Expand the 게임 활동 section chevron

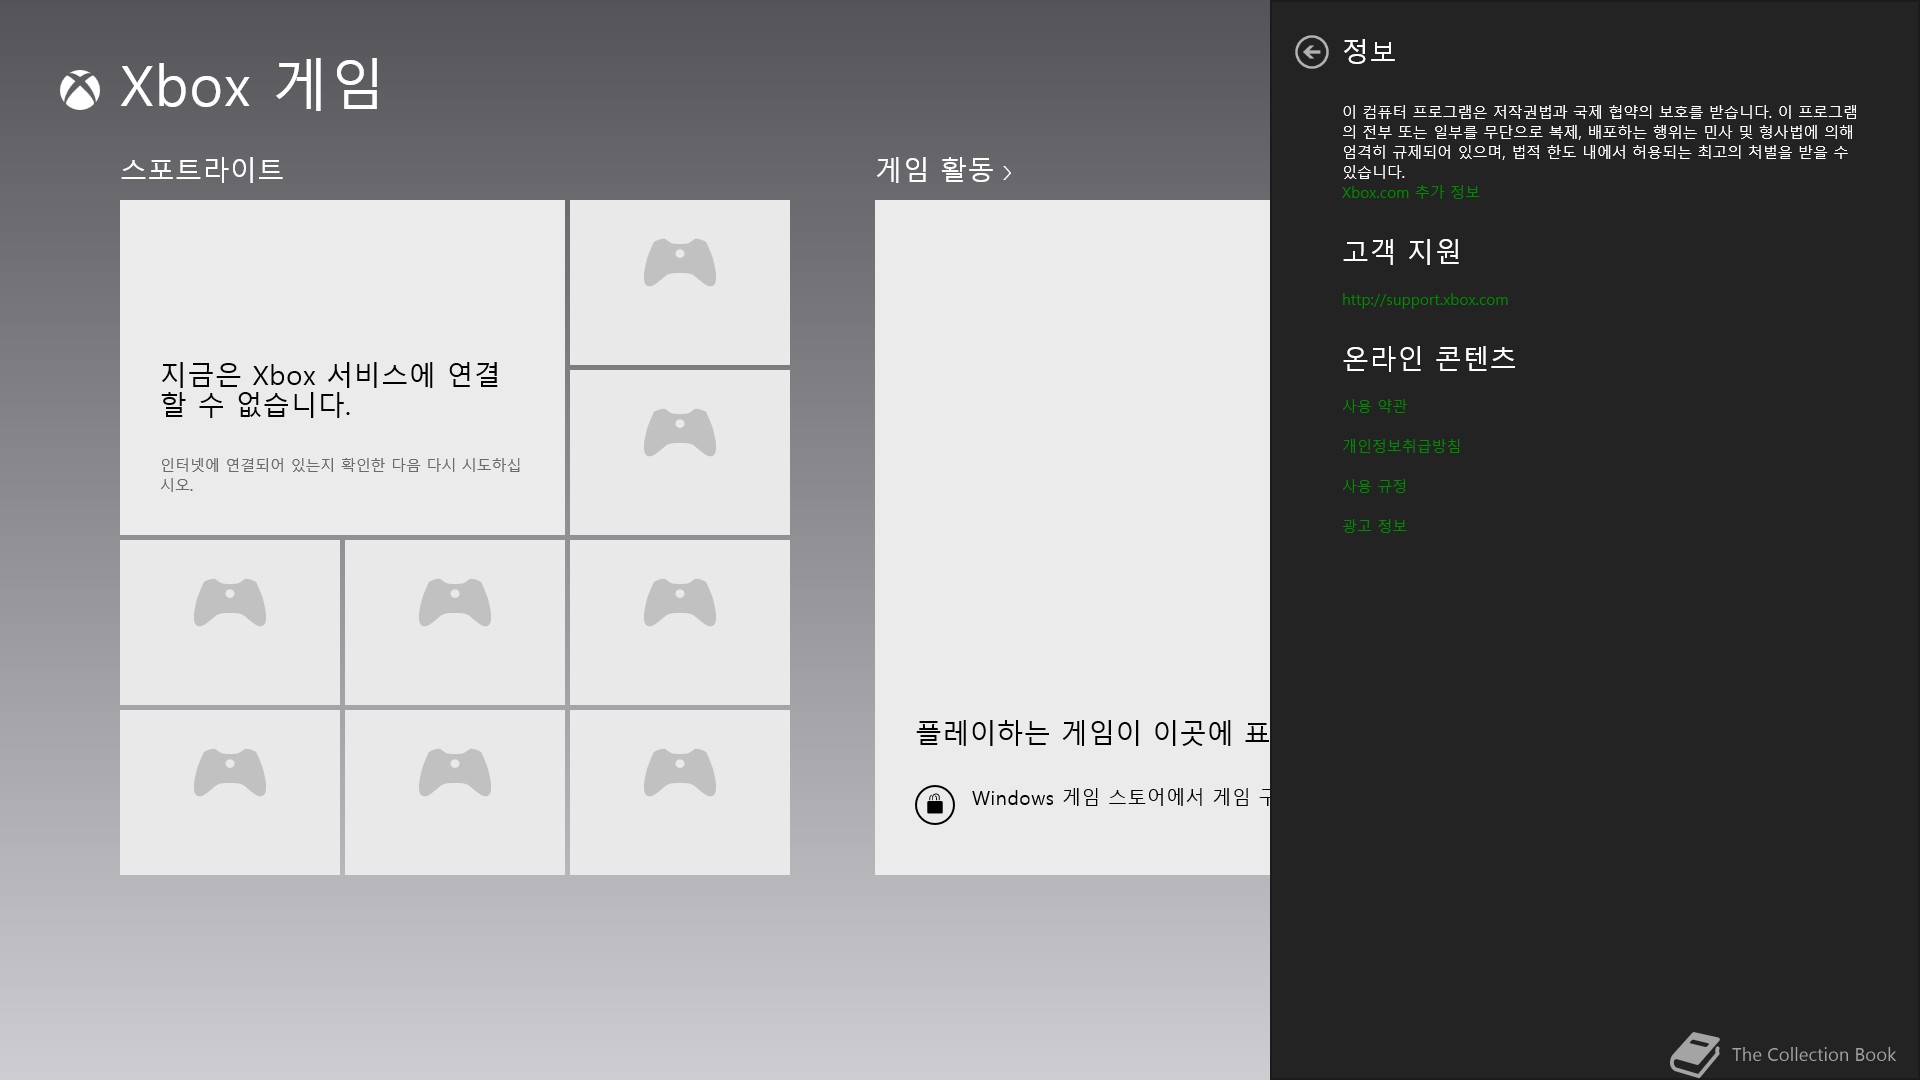click(1007, 173)
